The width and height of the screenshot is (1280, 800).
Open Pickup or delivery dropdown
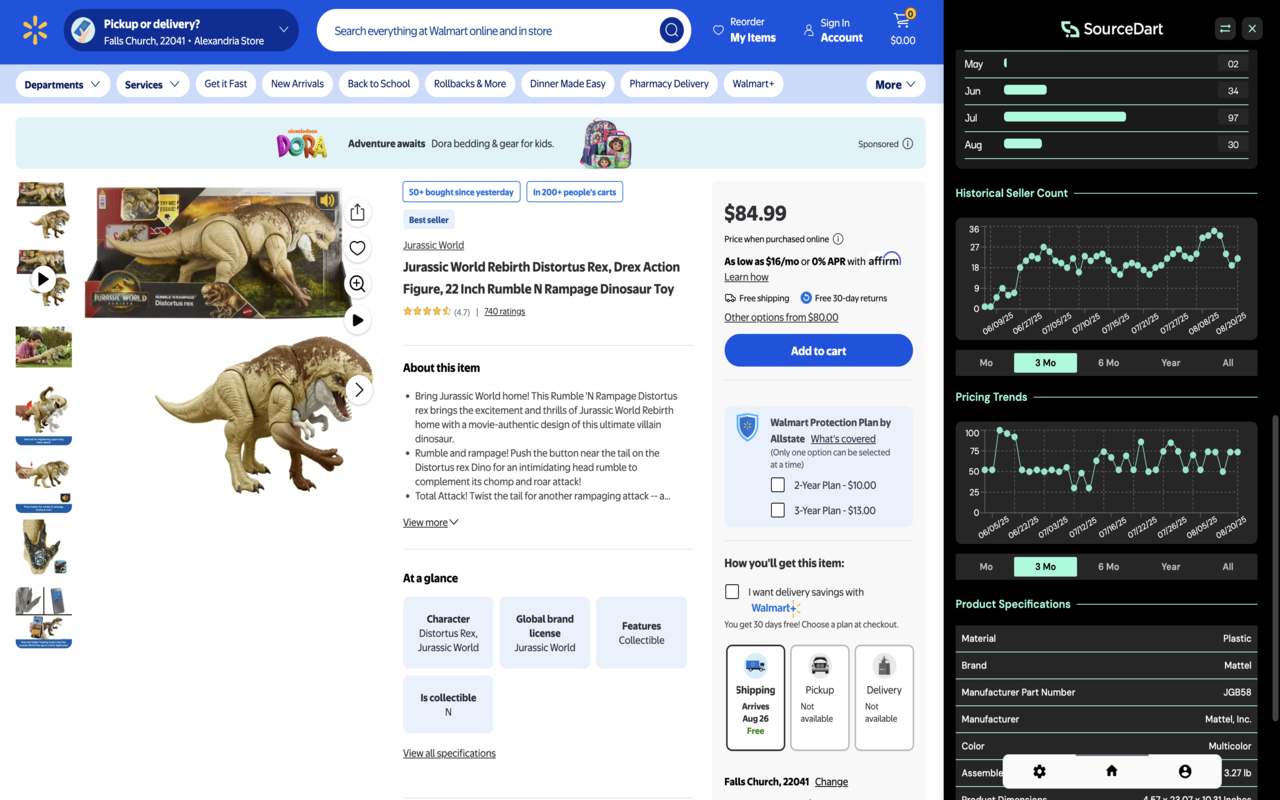(x=181, y=30)
